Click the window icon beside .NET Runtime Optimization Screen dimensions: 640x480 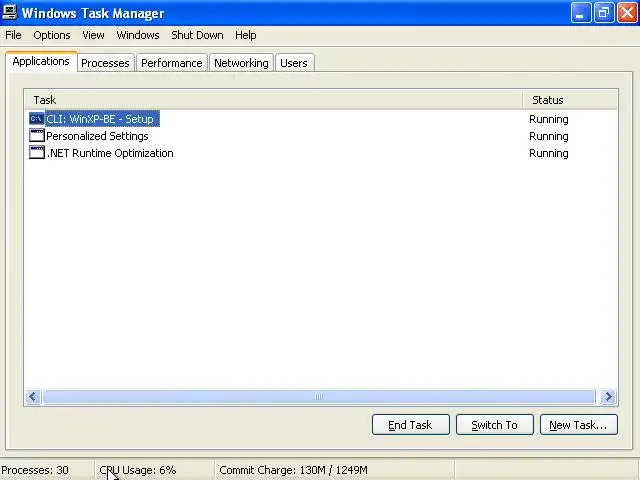pyautogui.click(x=37, y=153)
